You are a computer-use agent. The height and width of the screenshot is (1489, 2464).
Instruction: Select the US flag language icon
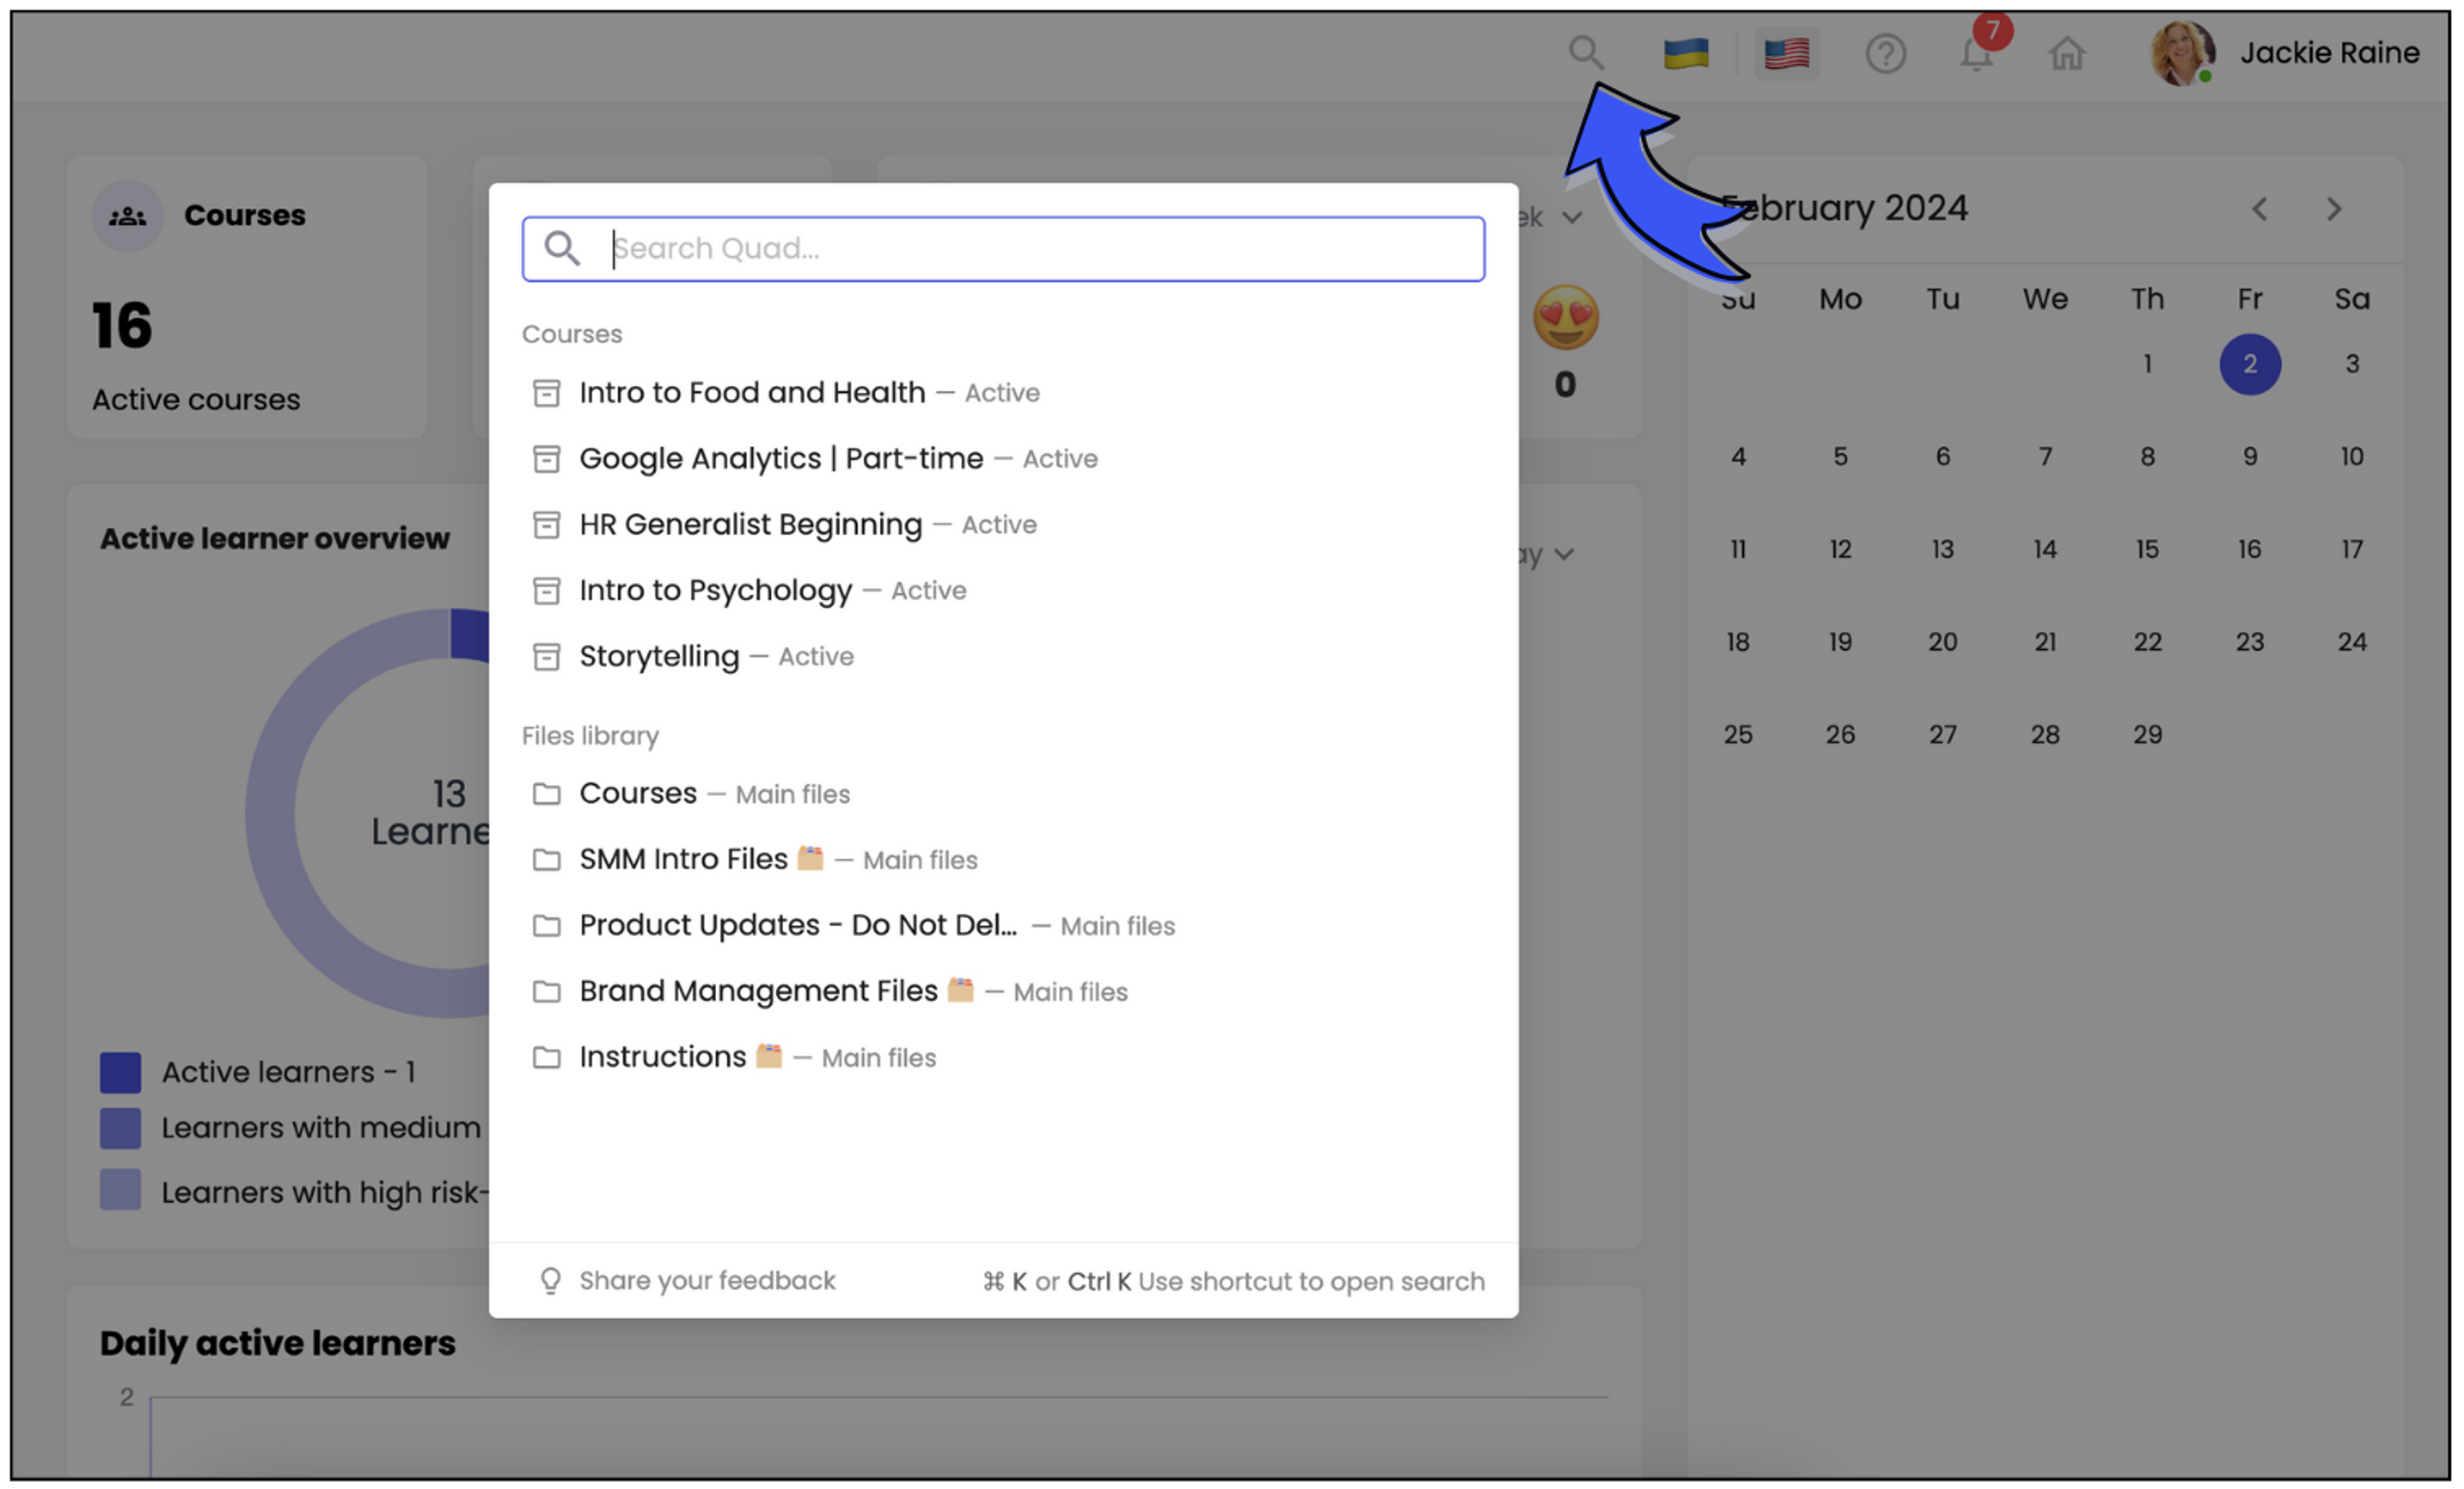point(1787,53)
